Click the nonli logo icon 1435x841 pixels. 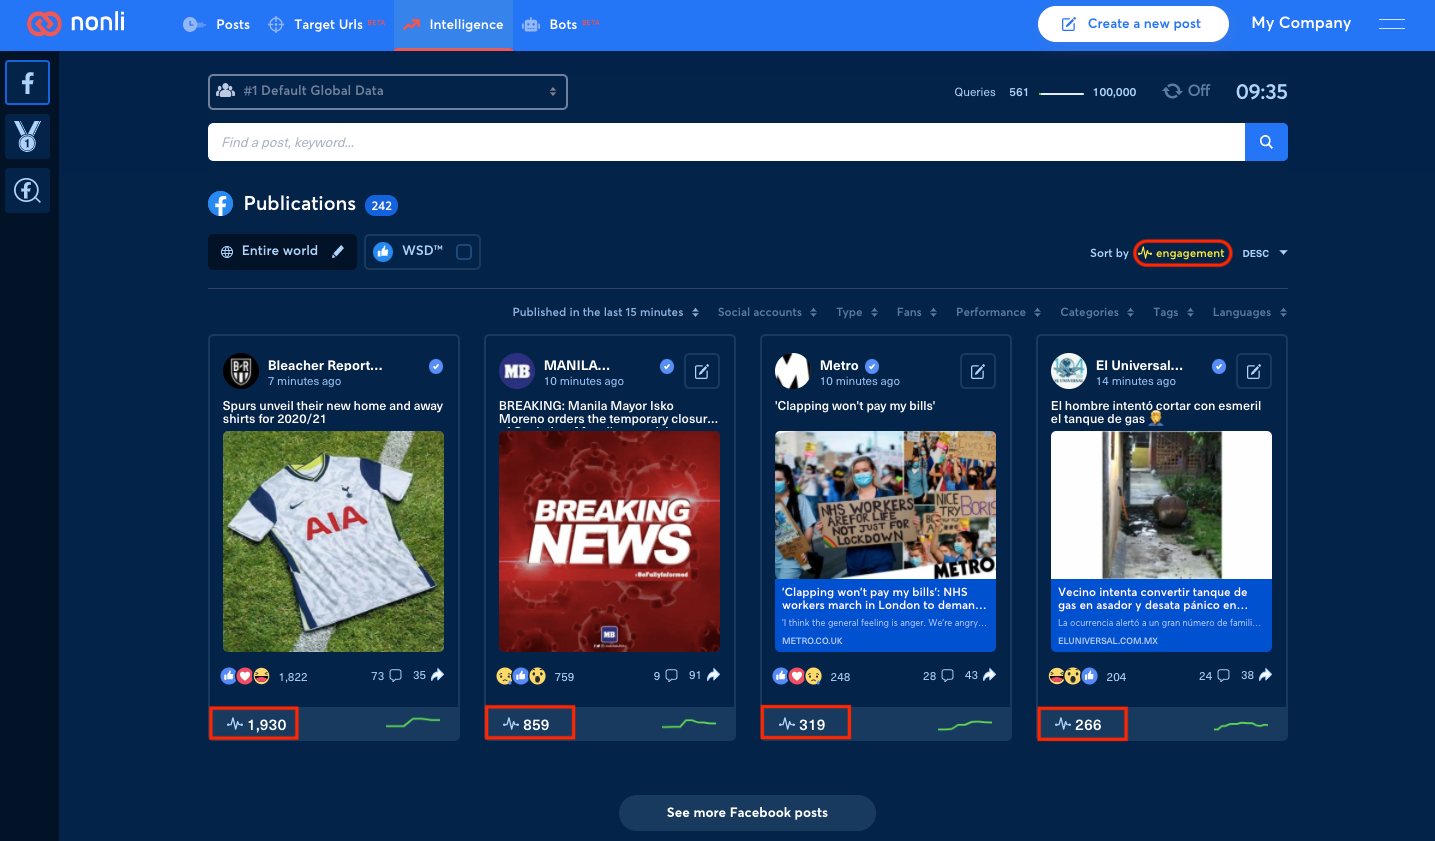[44, 23]
